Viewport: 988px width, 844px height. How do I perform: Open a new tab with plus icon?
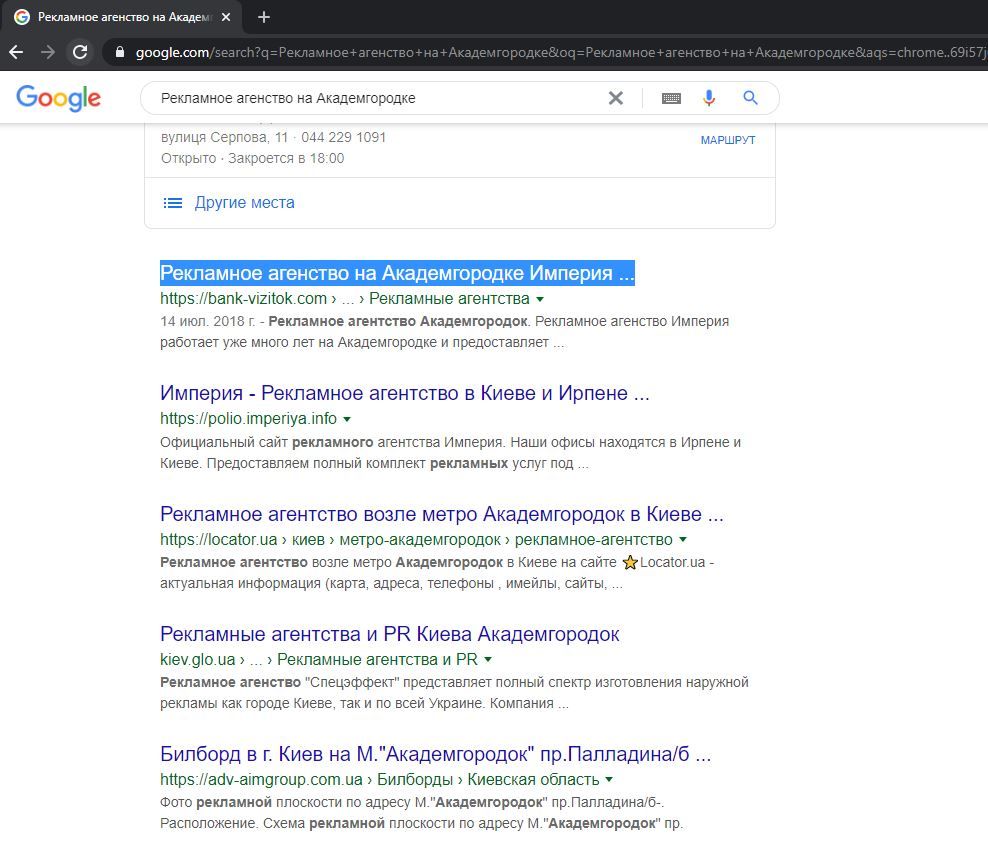click(x=264, y=17)
